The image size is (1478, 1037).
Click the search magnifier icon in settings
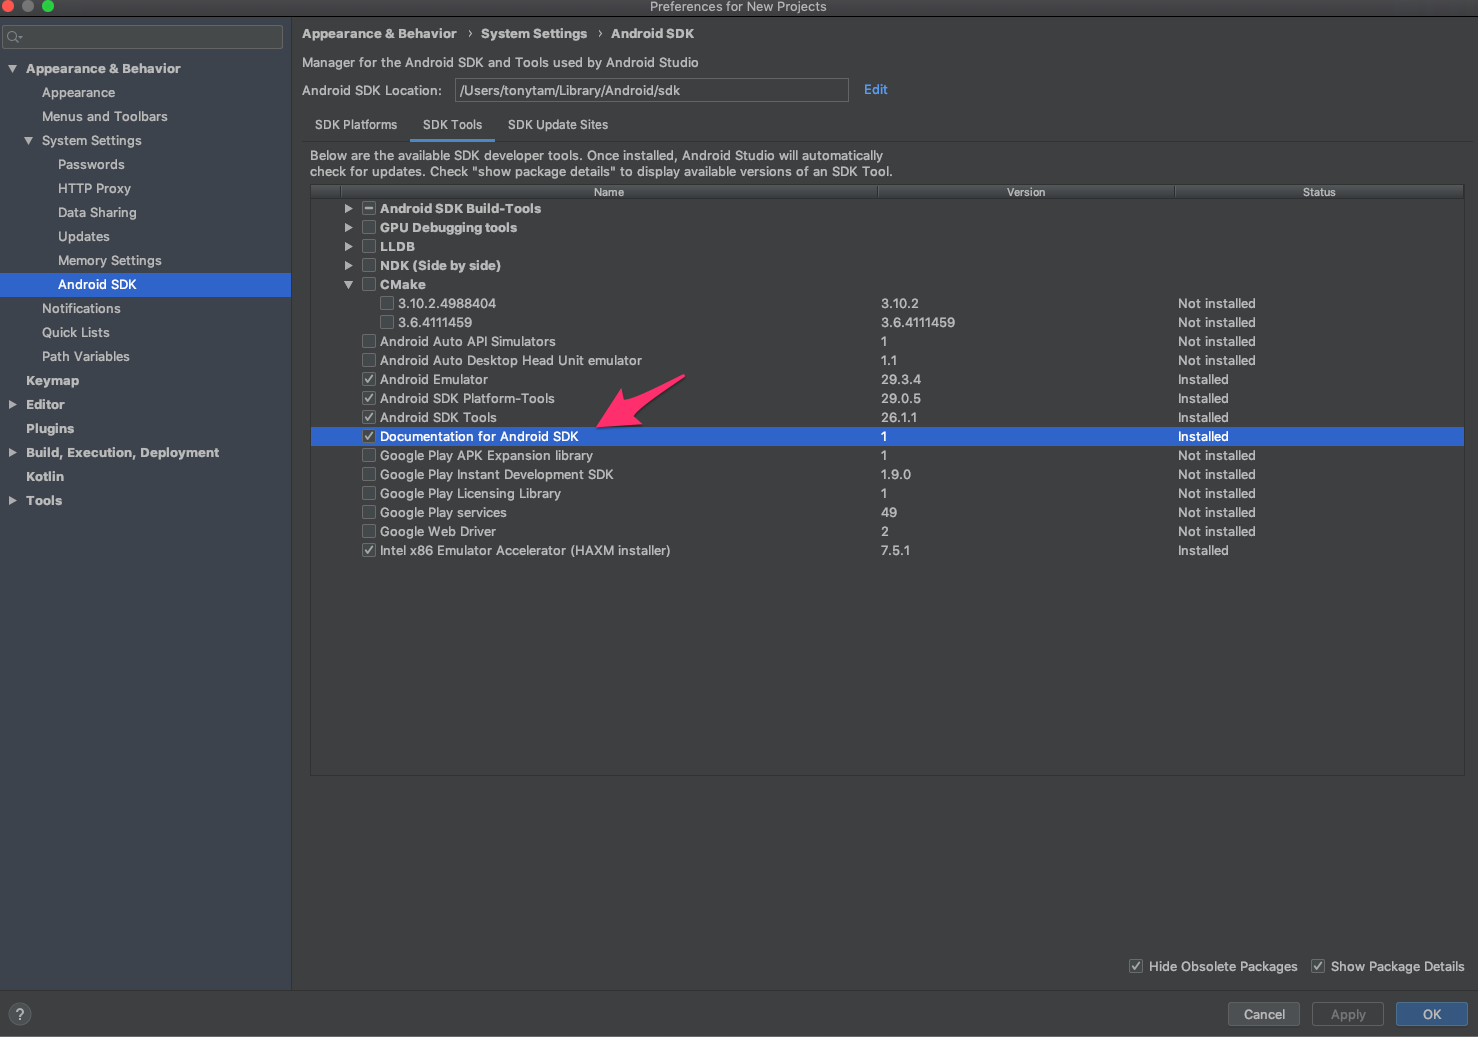[x=14, y=37]
